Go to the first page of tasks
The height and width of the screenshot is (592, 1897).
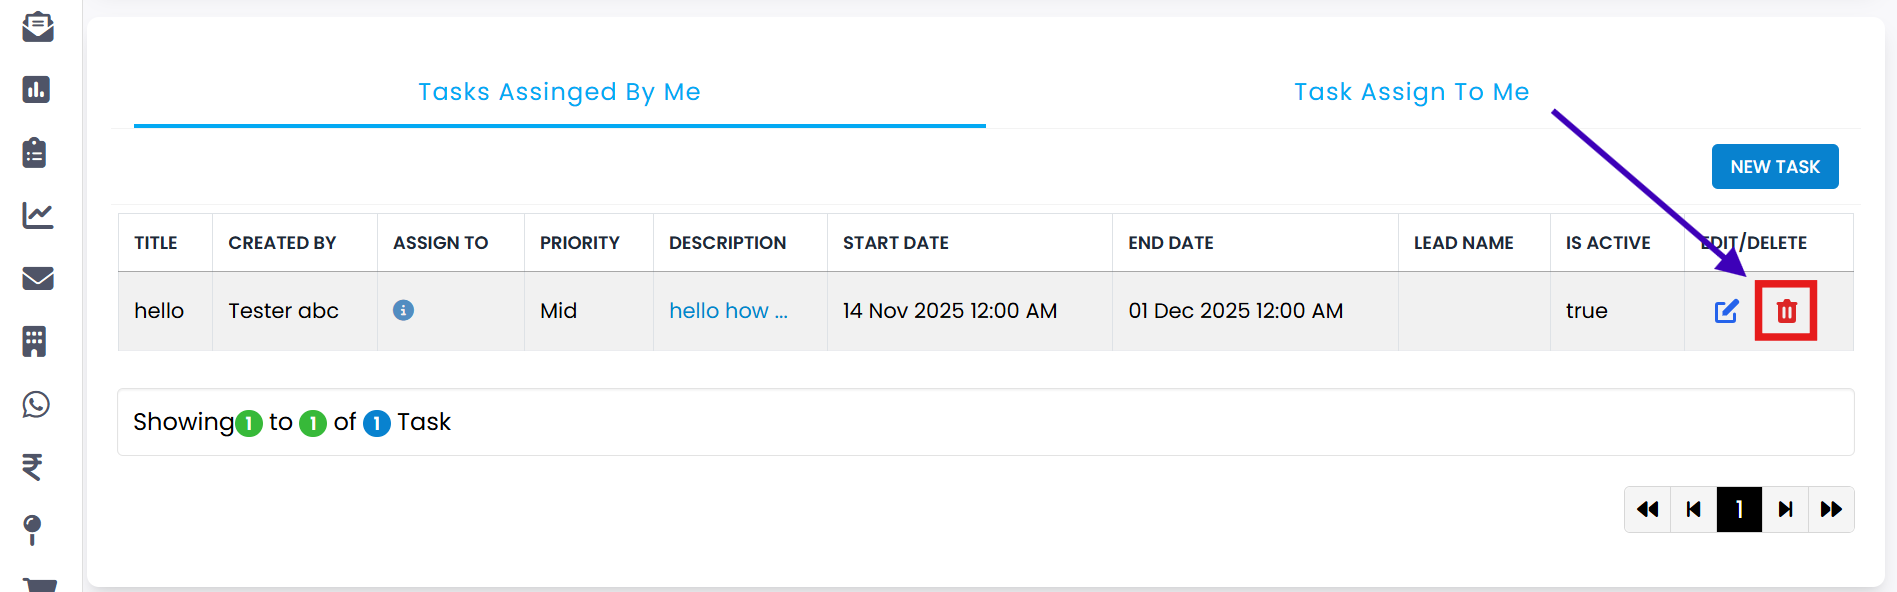(x=1647, y=509)
